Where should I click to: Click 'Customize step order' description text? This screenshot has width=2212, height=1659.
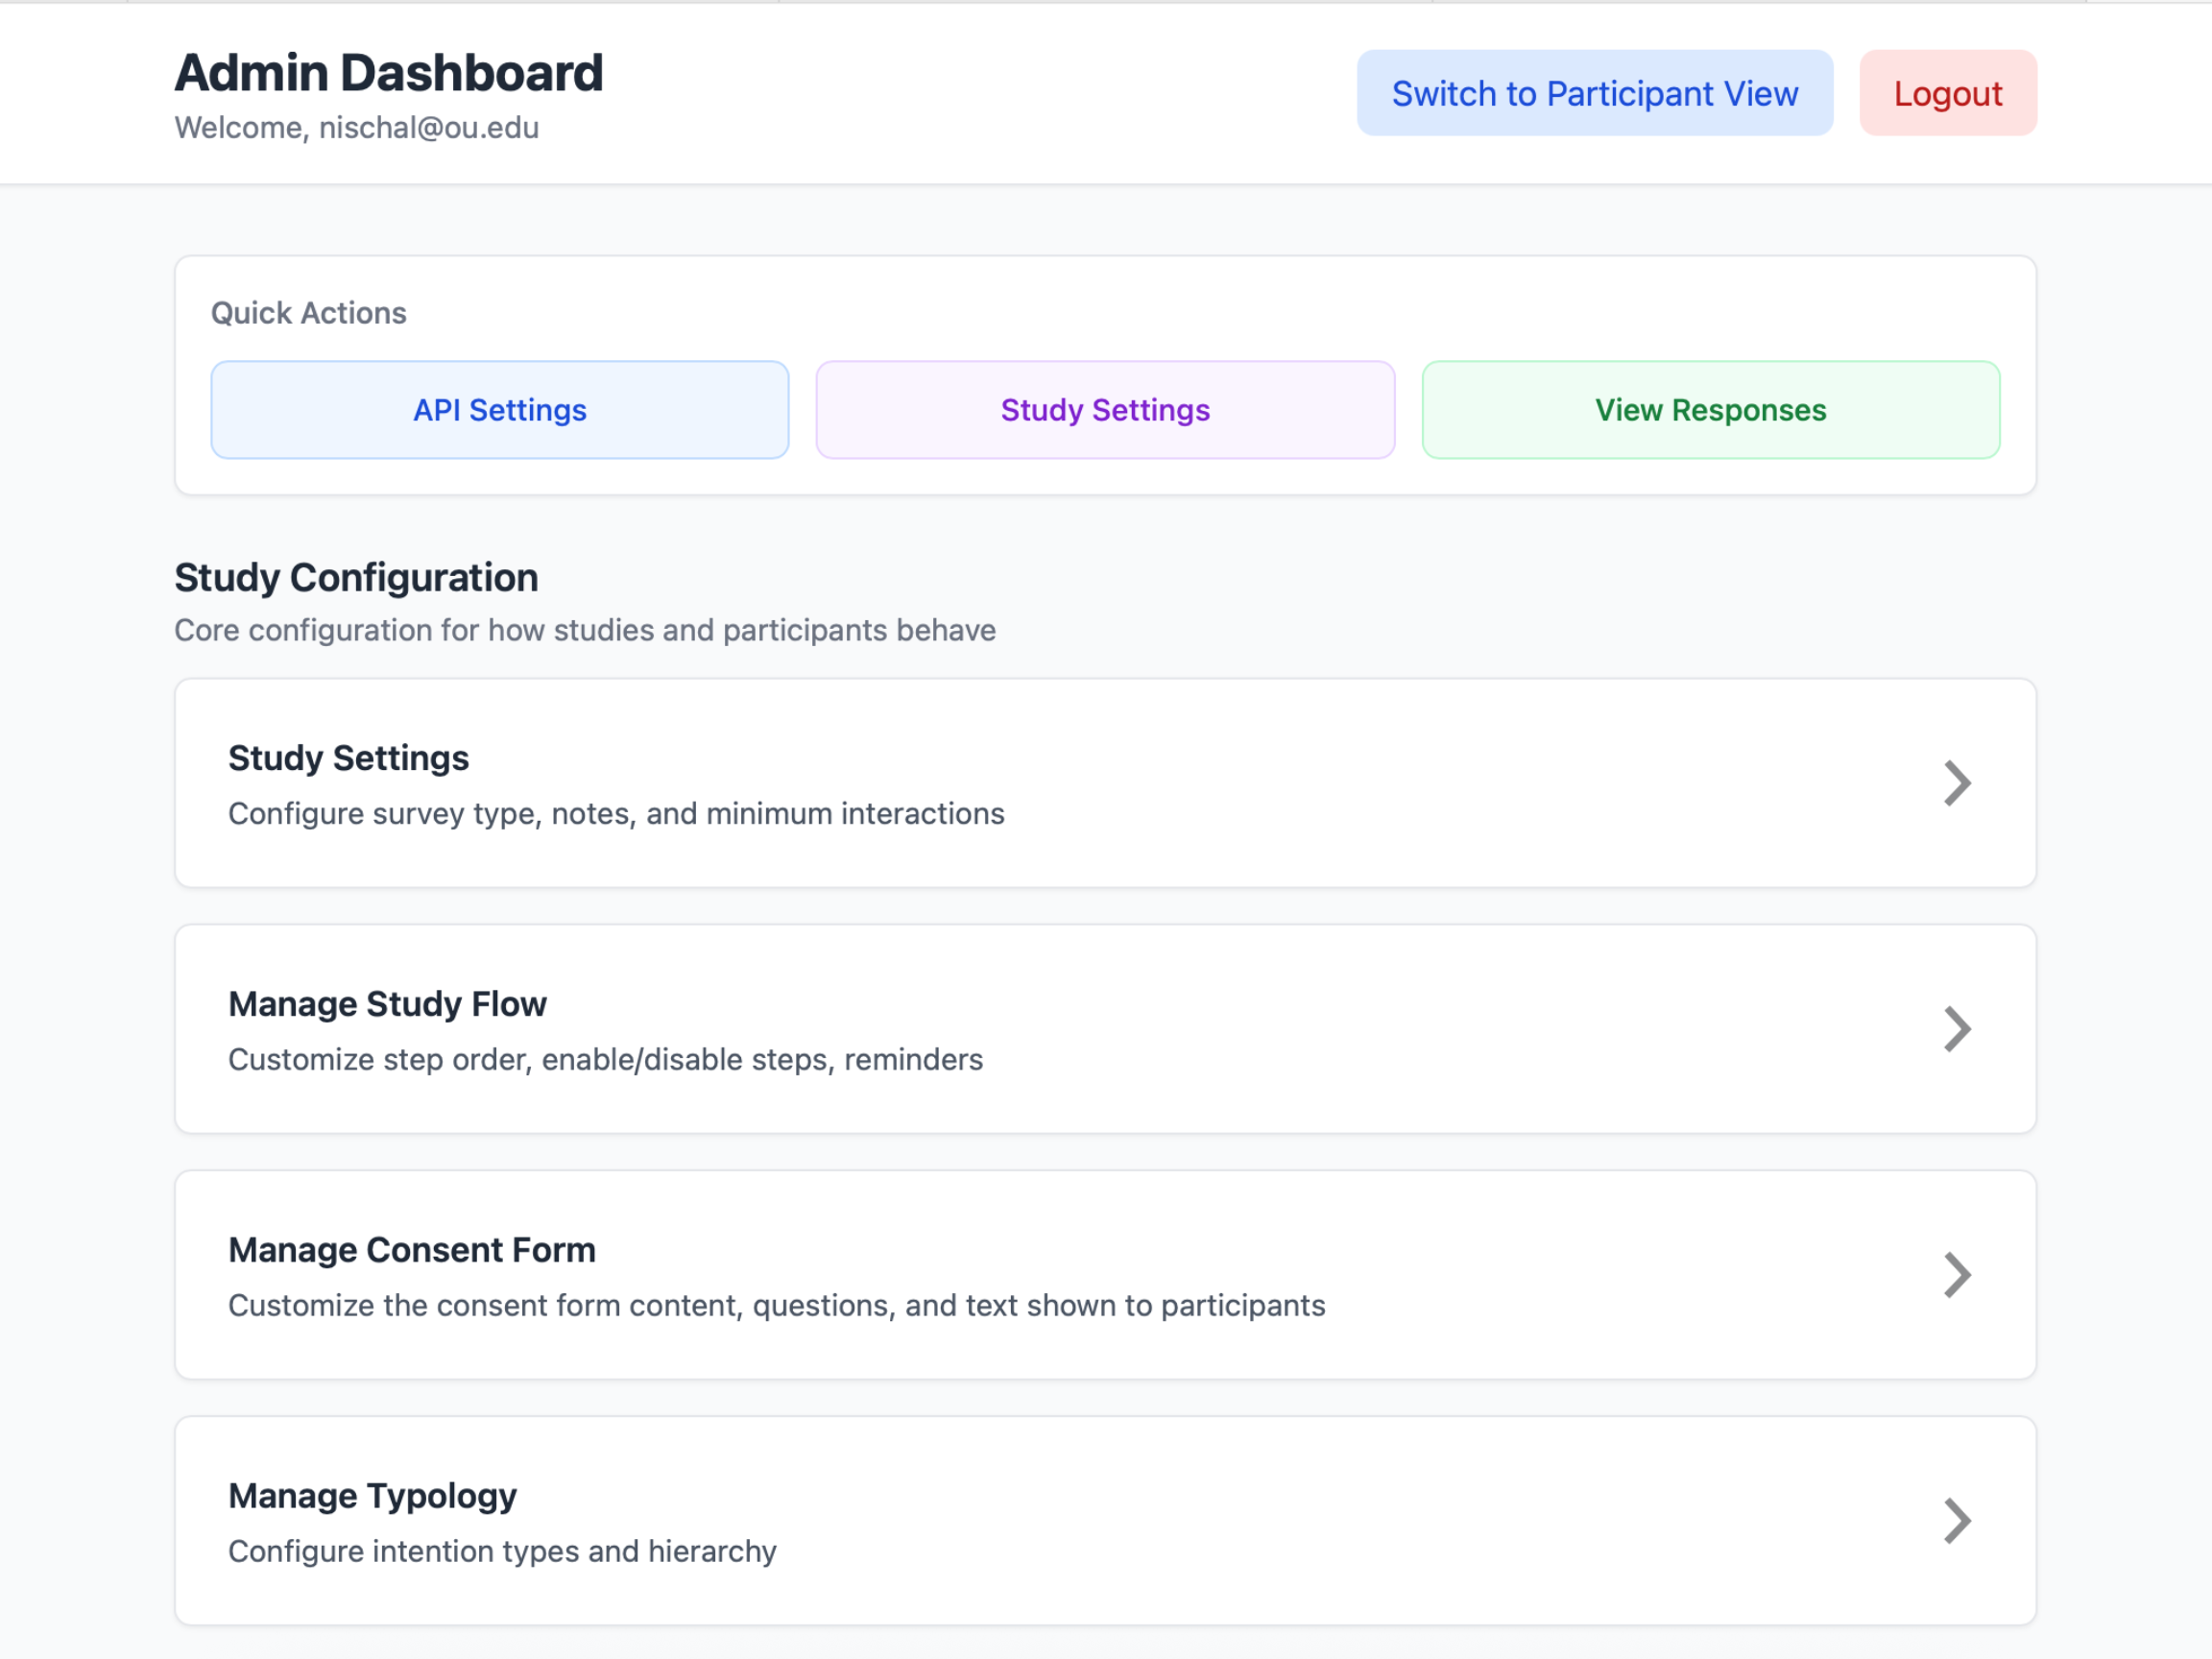pos(605,1060)
